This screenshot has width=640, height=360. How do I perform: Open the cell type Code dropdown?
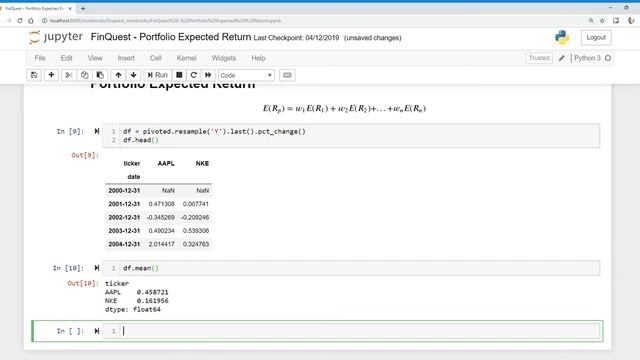[x=246, y=76]
